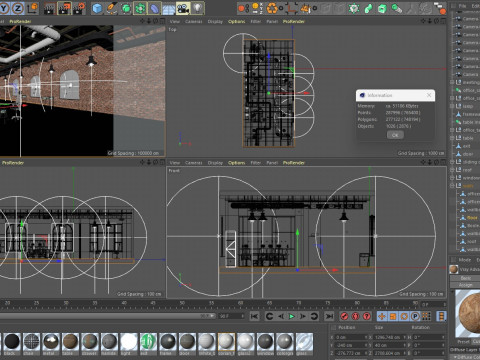
Task: Click the green gear-shaped toolbar icon
Action: pos(354,8)
